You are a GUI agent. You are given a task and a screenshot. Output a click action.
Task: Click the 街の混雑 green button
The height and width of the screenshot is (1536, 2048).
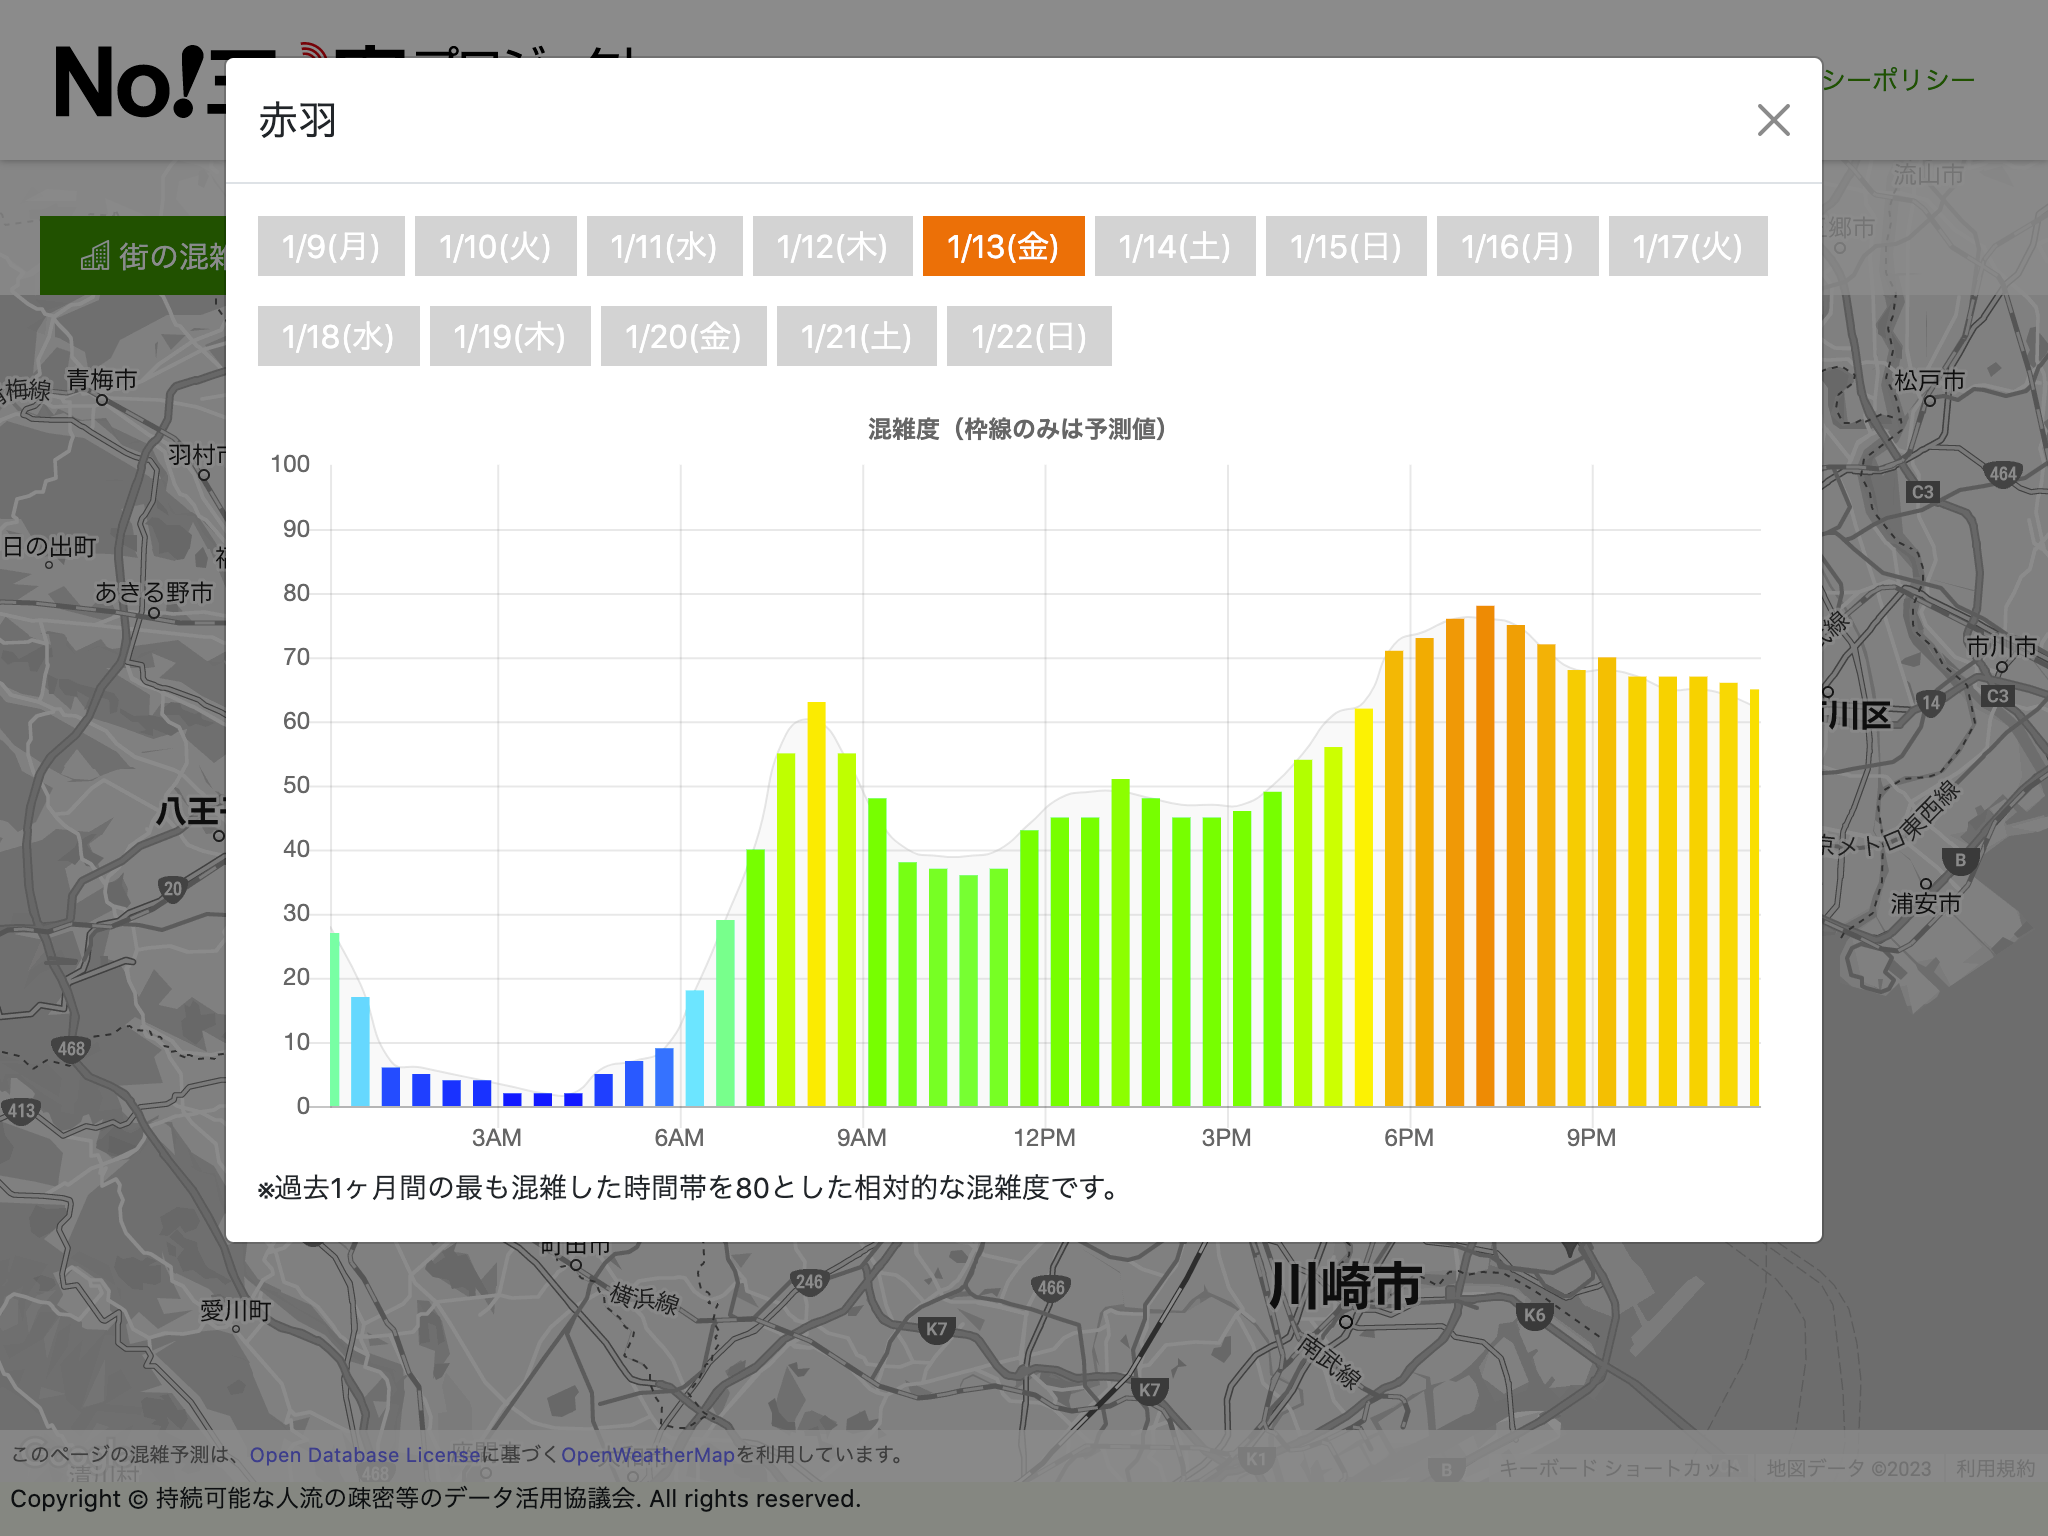pos(133,256)
